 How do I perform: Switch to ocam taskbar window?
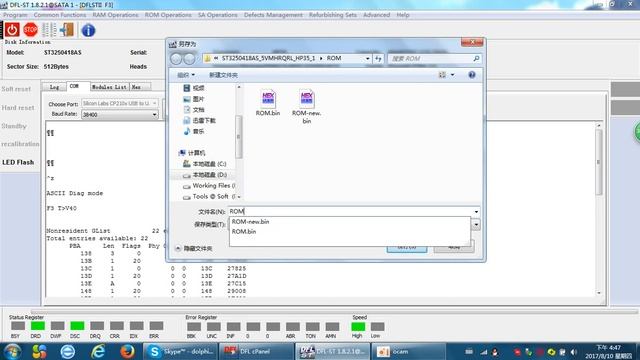[409, 351]
